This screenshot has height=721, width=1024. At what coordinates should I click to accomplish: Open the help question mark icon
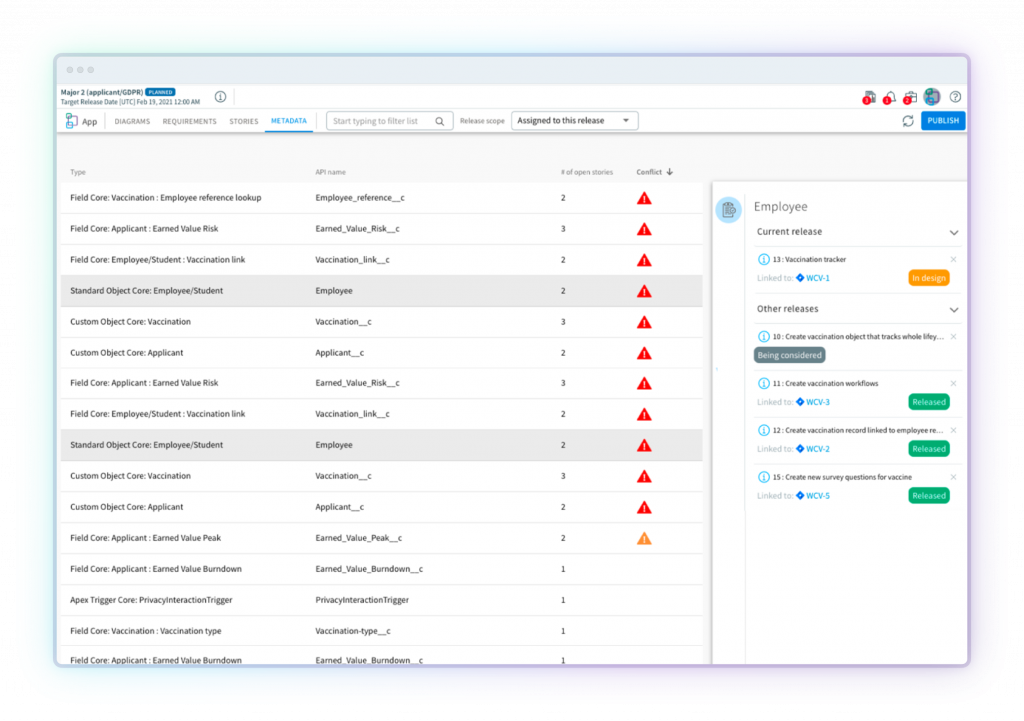click(x=955, y=97)
